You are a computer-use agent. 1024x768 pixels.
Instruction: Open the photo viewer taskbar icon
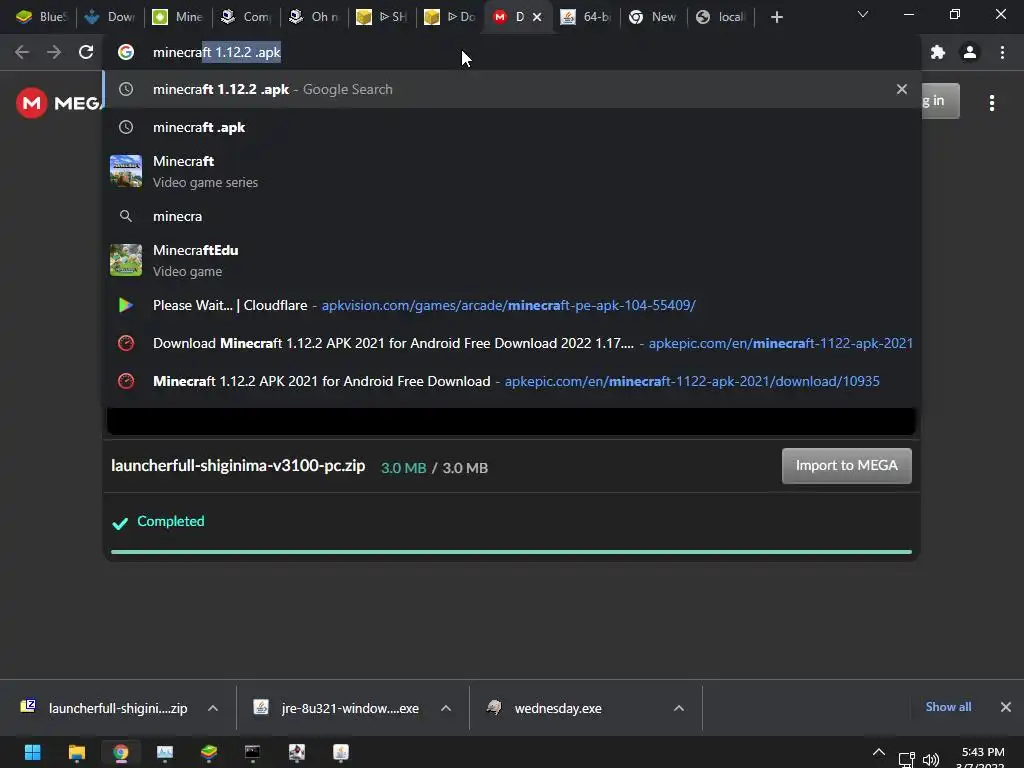point(165,752)
